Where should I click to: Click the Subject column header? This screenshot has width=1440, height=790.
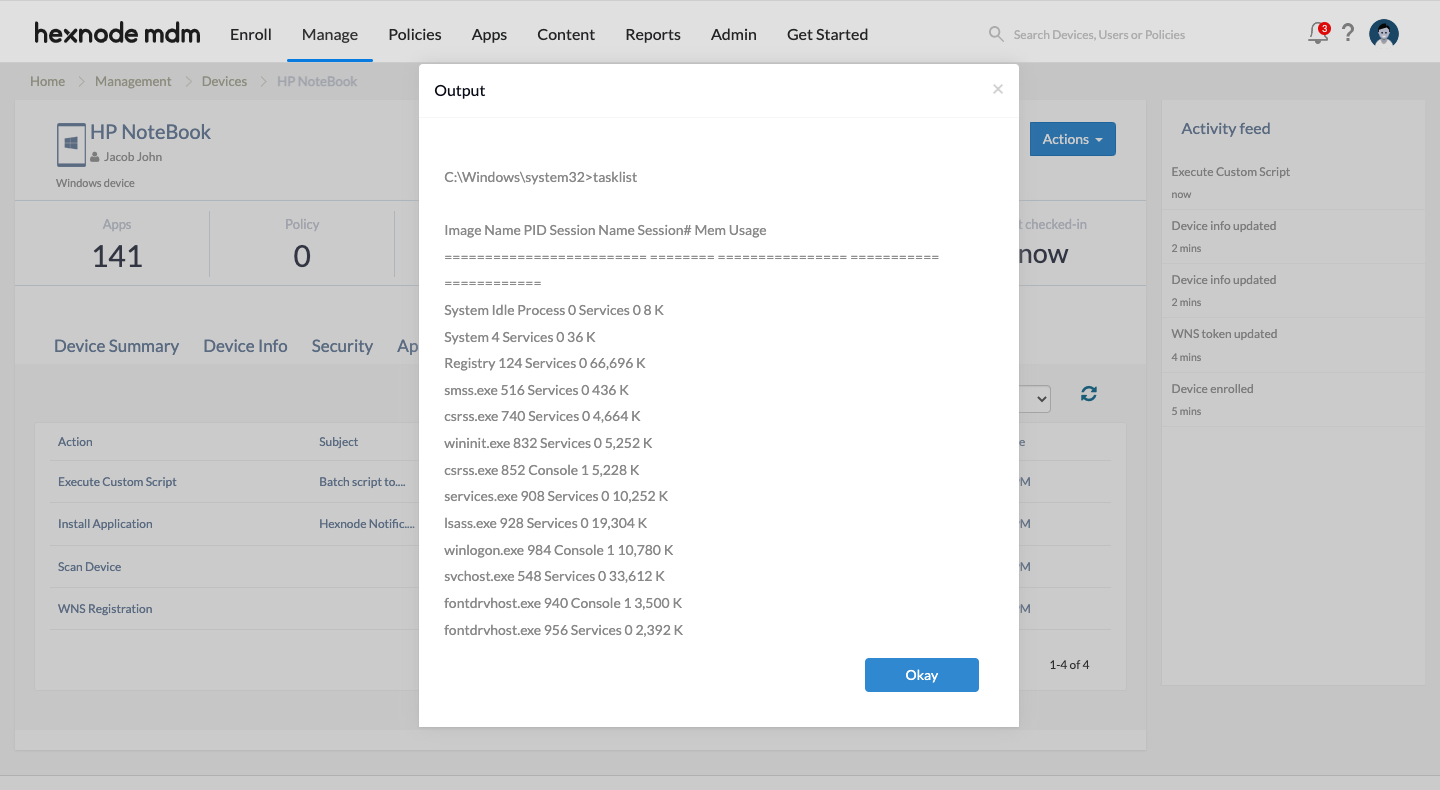(338, 441)
